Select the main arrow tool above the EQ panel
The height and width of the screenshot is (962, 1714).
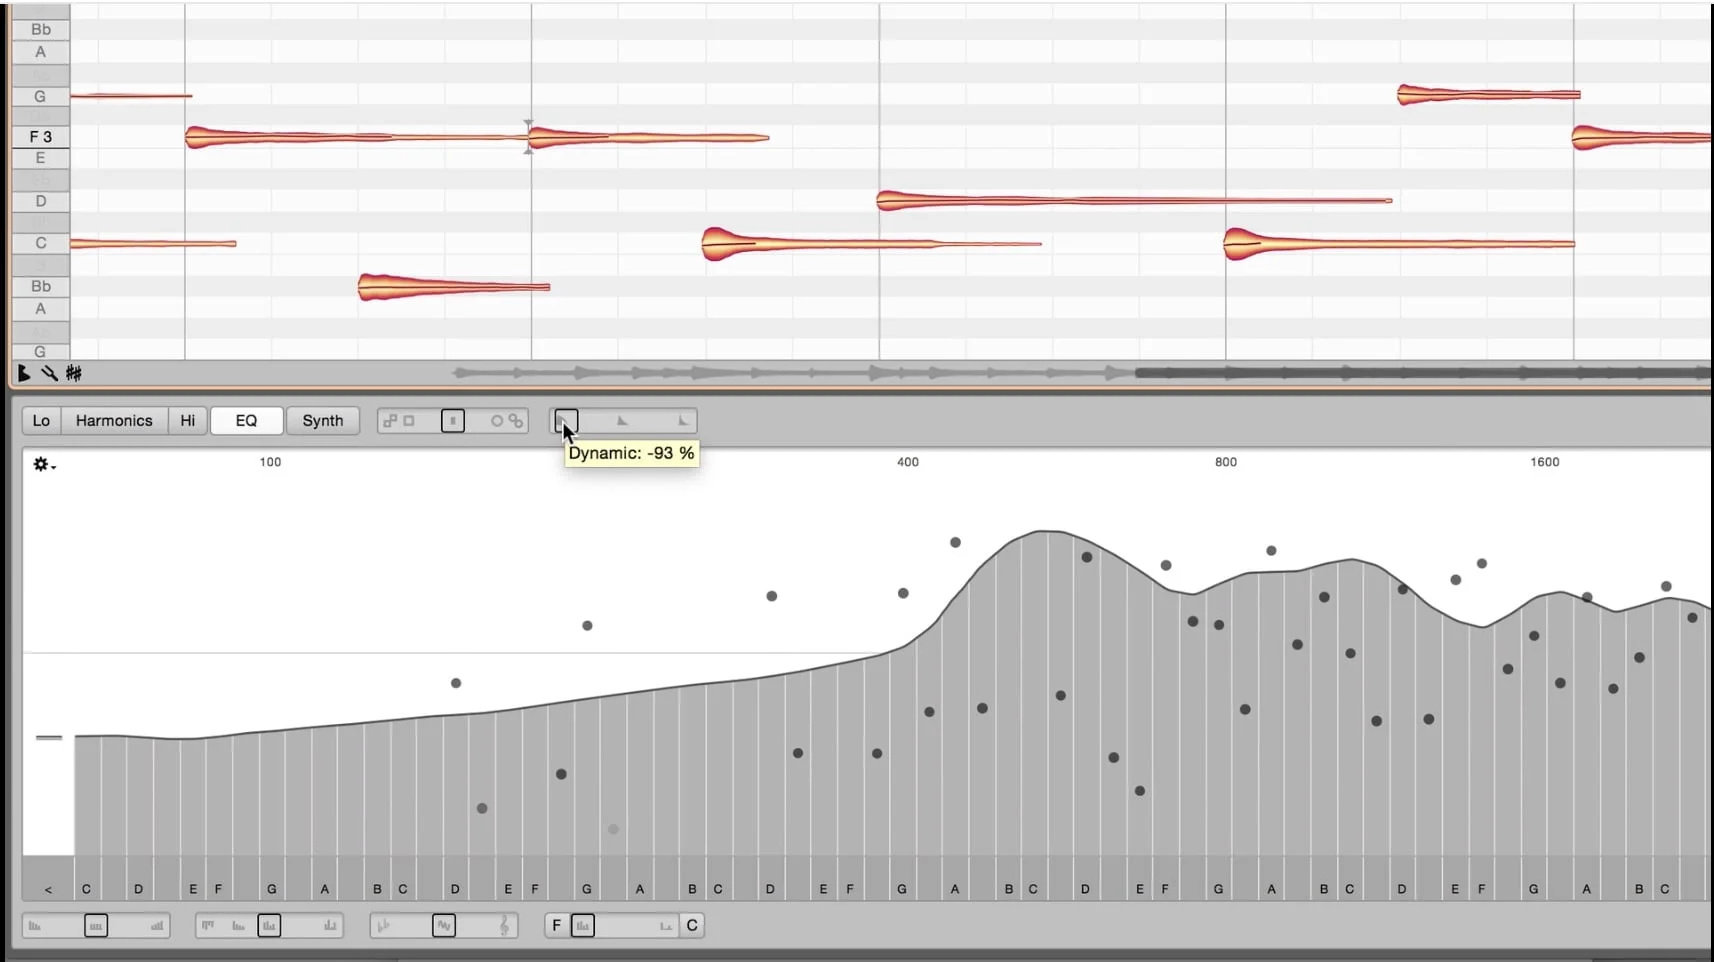click(x=24, y=373)
